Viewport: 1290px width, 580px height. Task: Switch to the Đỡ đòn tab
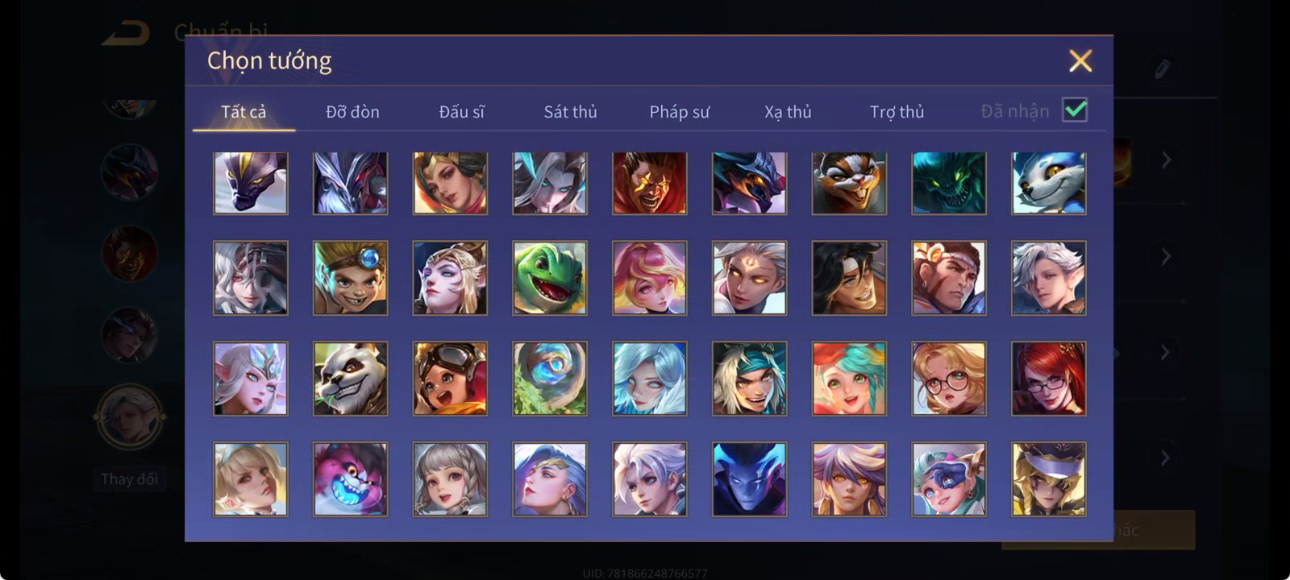tap(353, 112)
